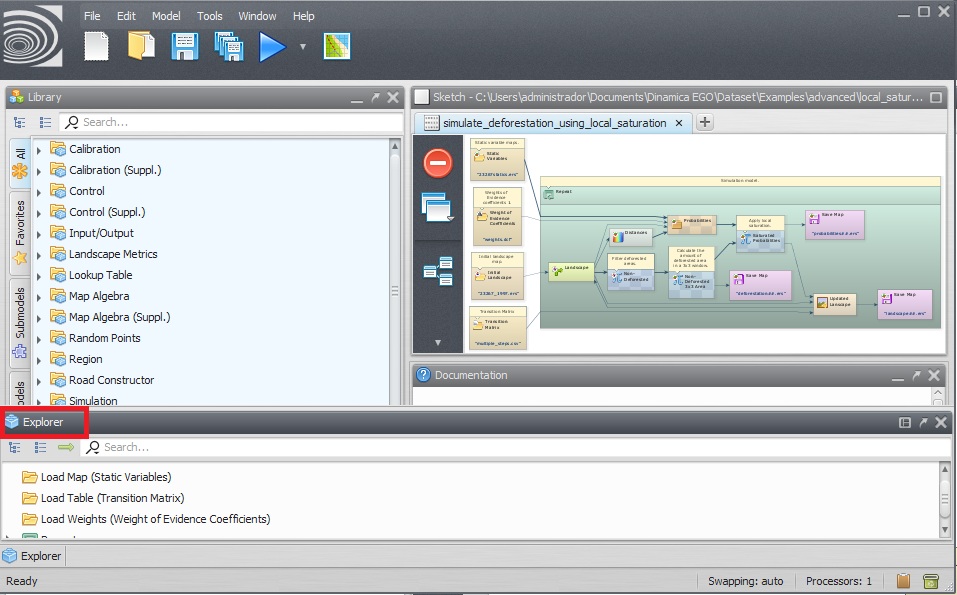957x595 pixels.
Task: Click the Save All multiple floppies icon
Action: click(229, 46)
